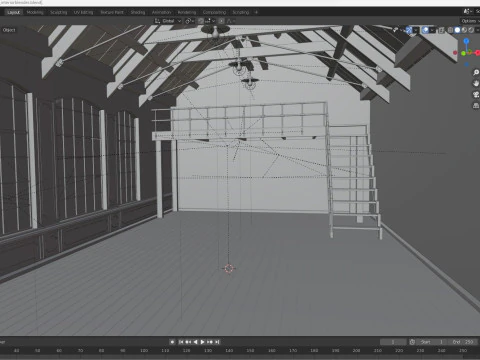Screen dimensions: 480x360
Task: Click frame 200 on the timeline ruler
Action: [356, 351]
